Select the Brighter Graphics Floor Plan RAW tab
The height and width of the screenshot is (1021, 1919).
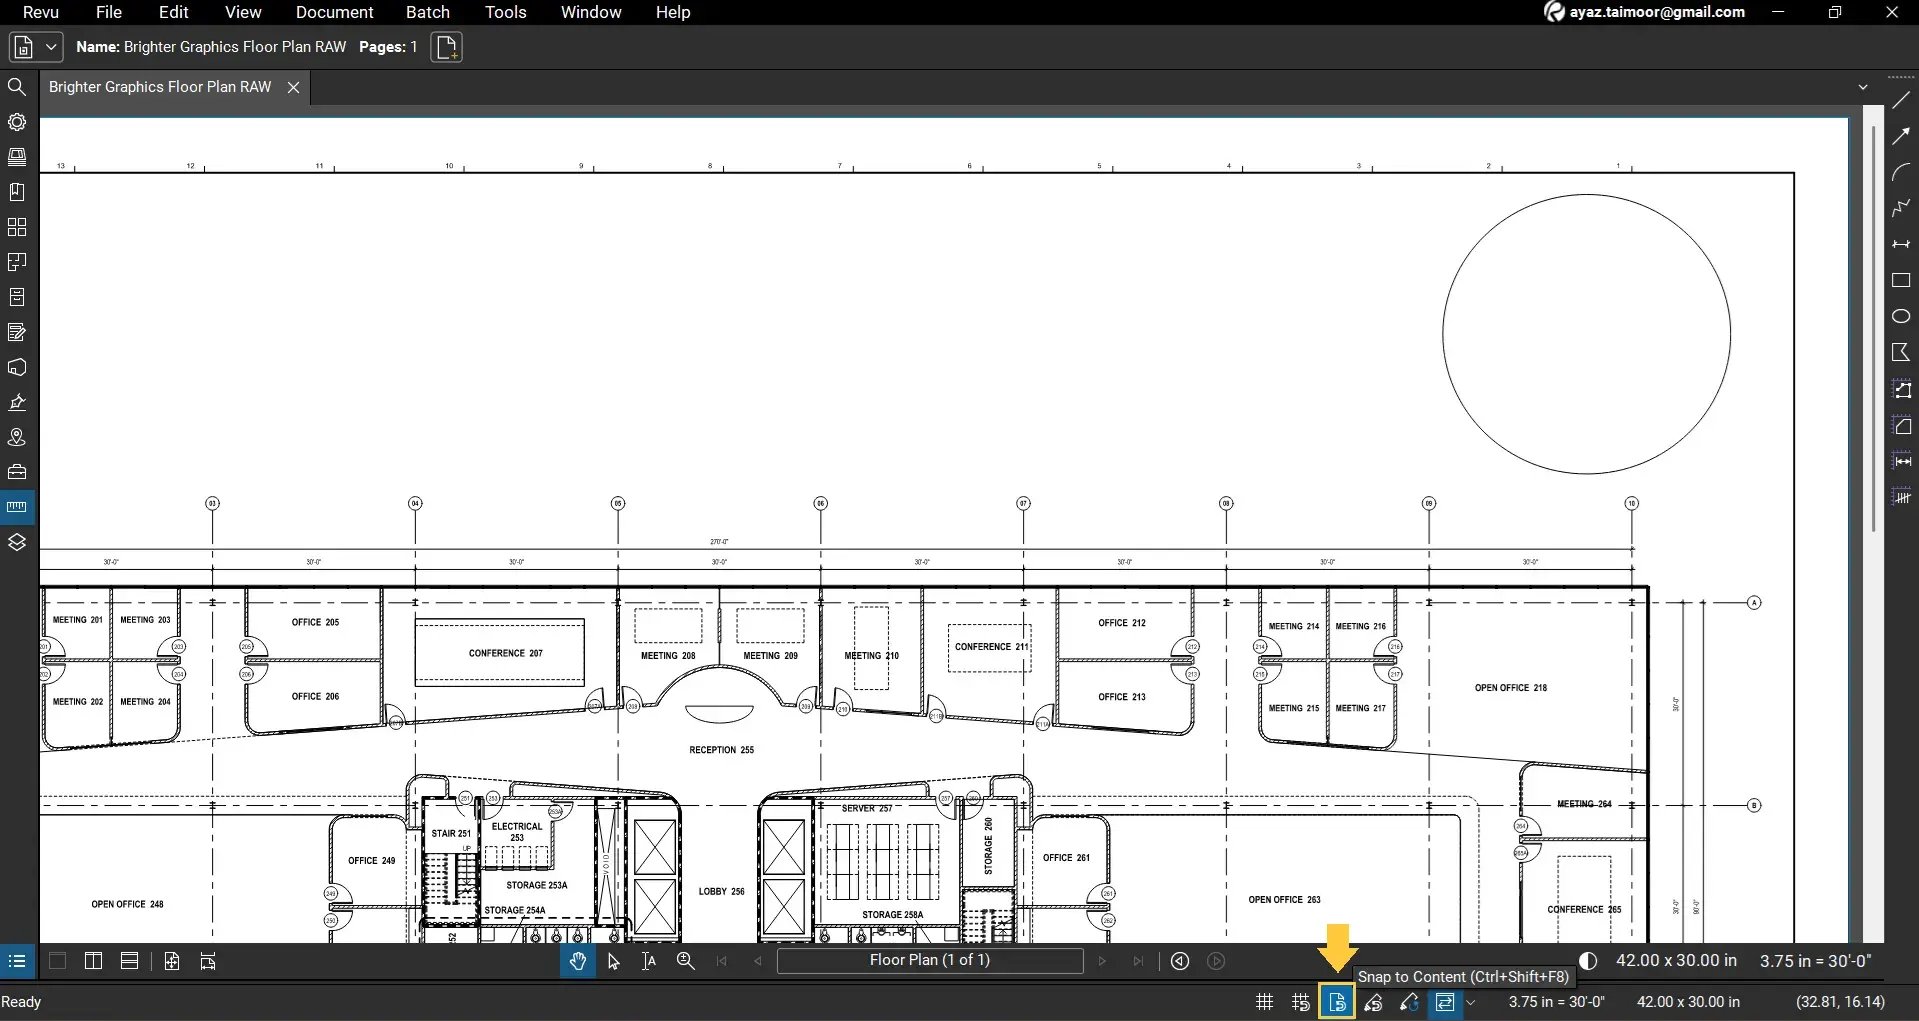(159, 86)
